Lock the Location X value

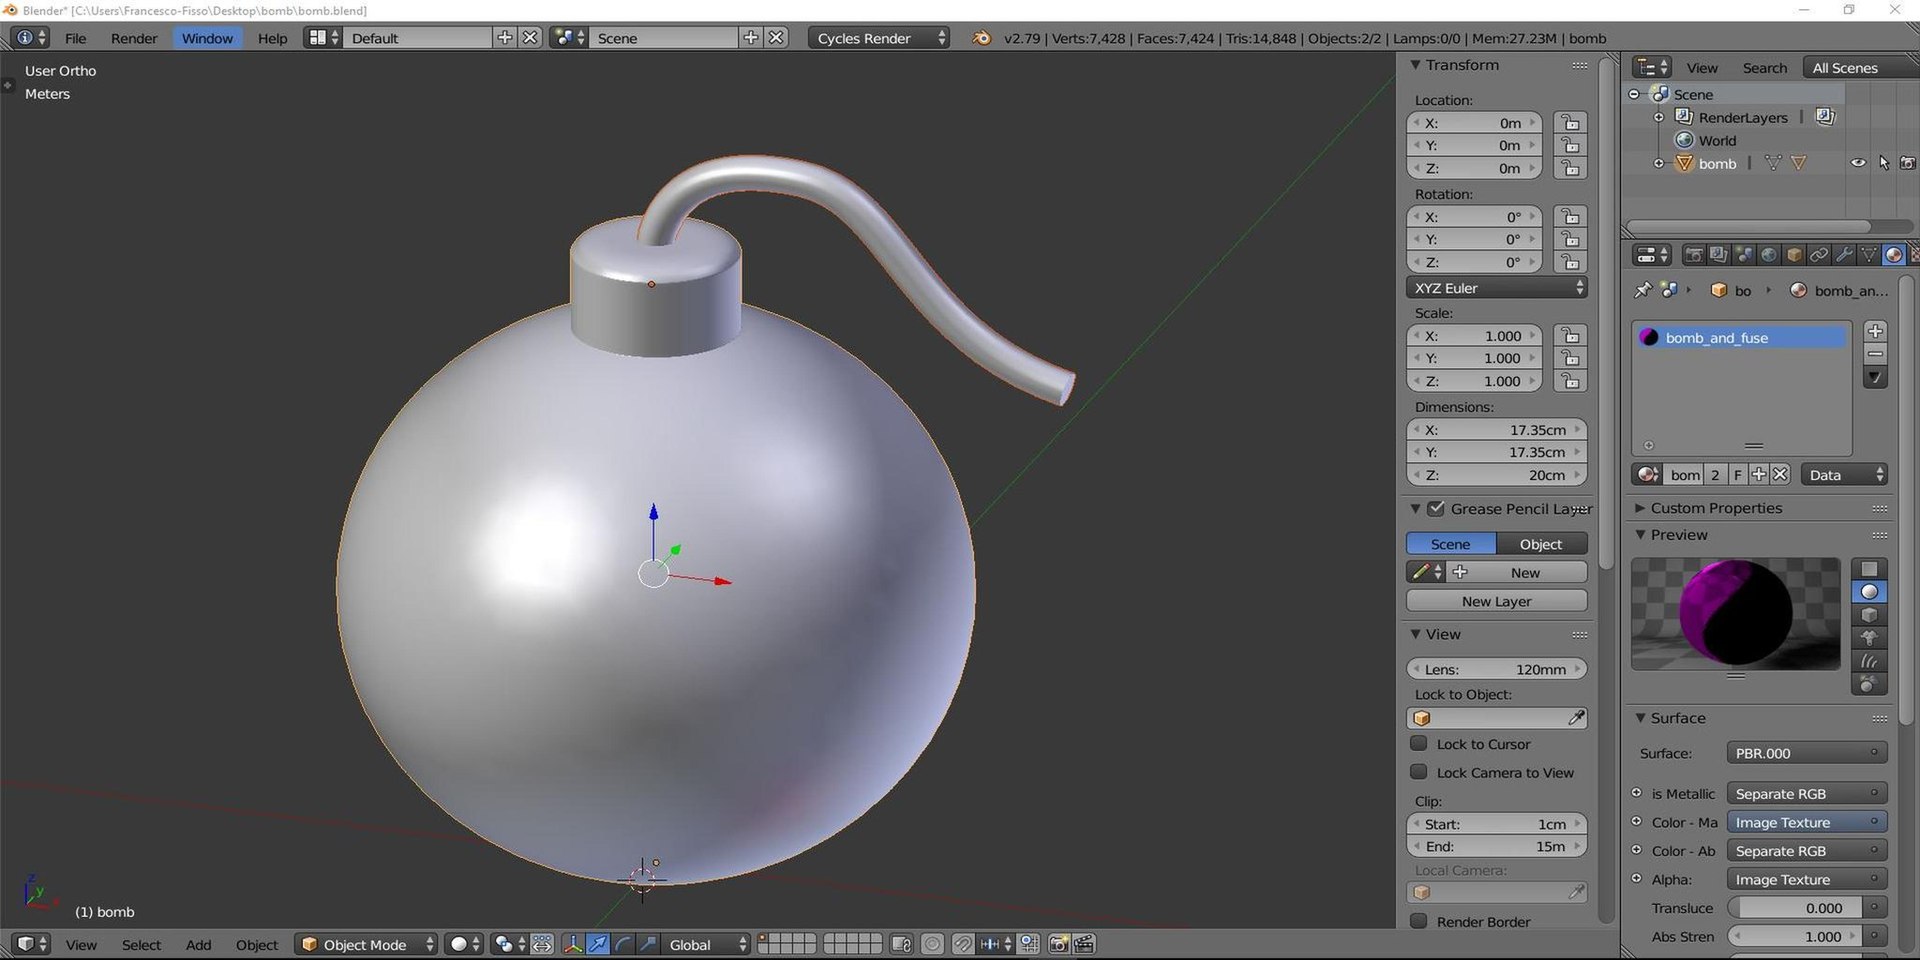pos(1570,123)
